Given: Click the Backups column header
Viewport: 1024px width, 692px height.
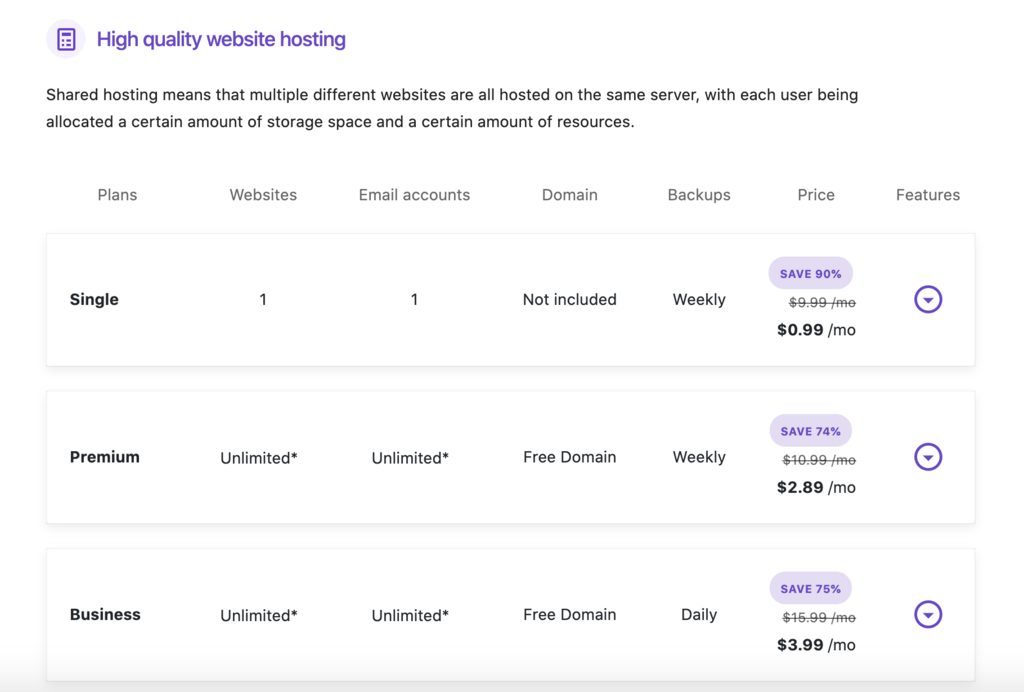Looking at the screenshot, I should (698, 195).
